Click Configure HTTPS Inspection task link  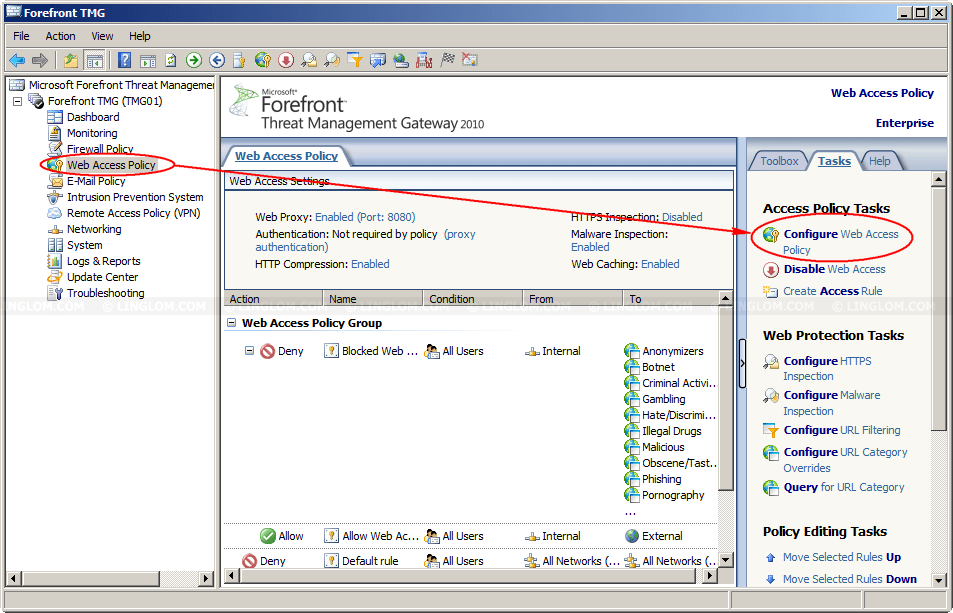pos(827,369)
